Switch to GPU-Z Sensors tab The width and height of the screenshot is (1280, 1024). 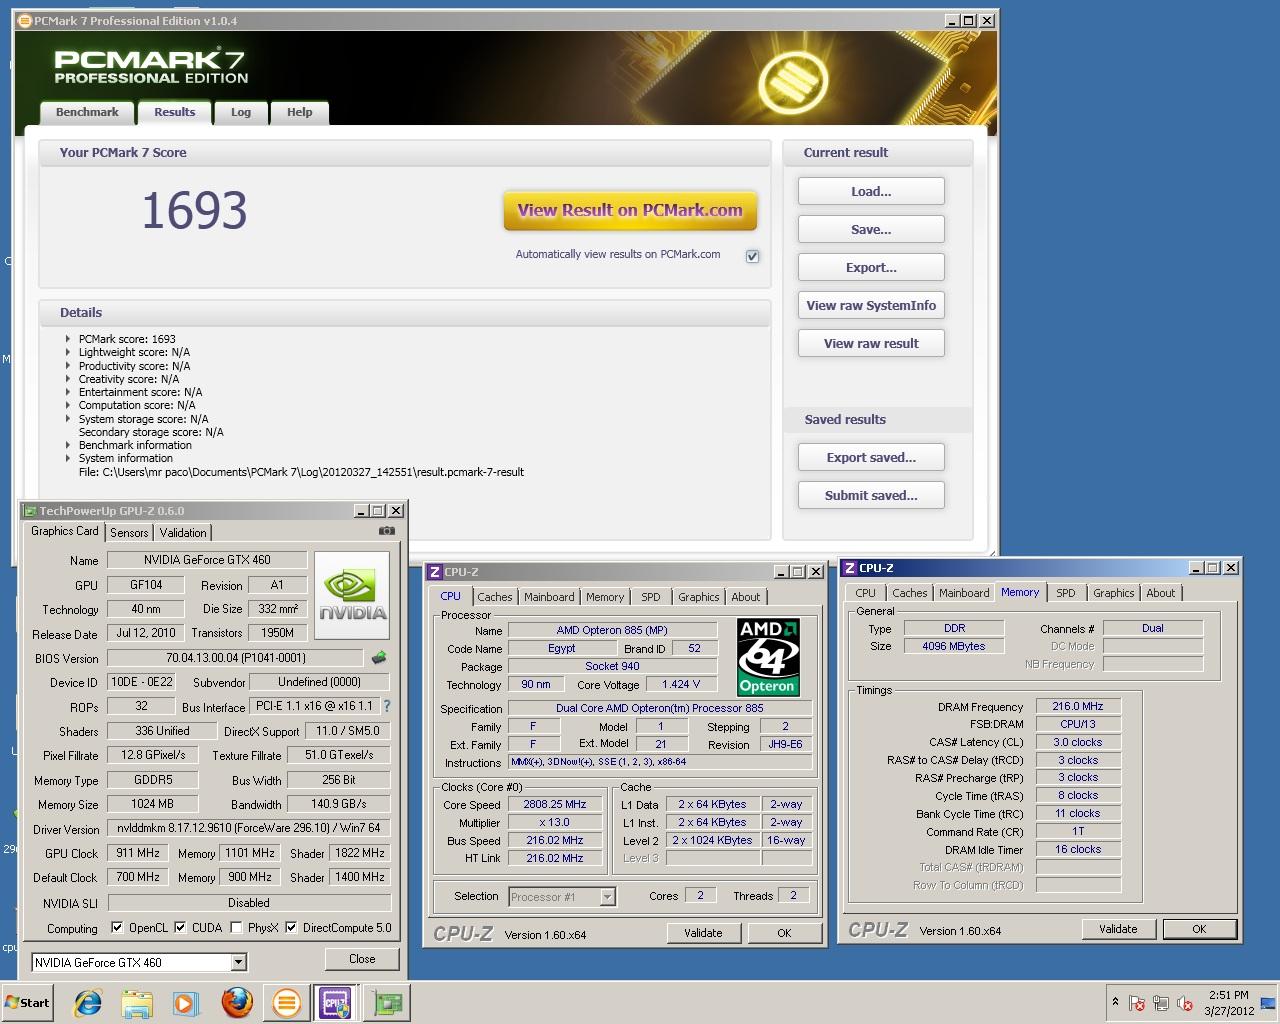129,533
